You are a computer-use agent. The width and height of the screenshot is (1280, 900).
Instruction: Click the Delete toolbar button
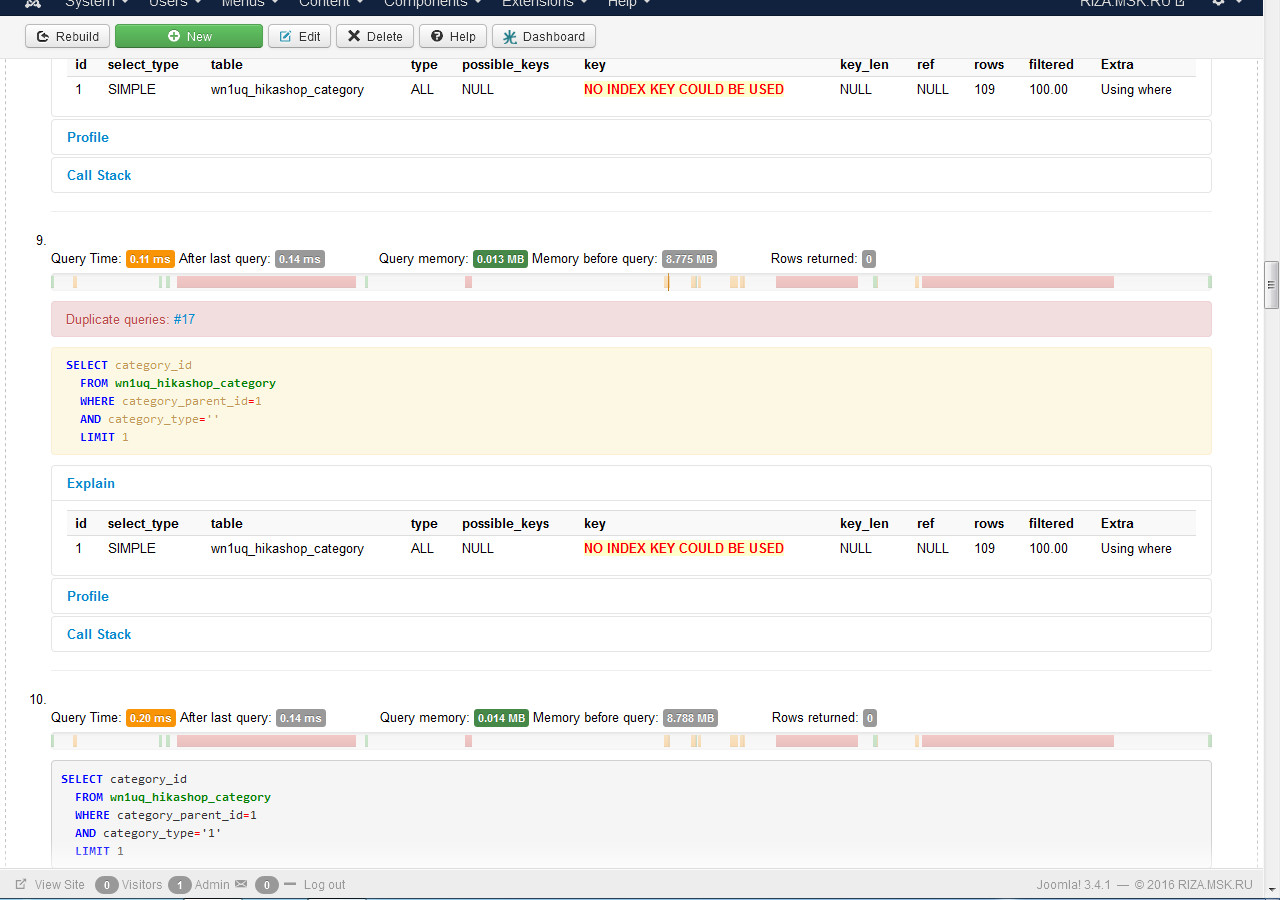pos(375,36)
